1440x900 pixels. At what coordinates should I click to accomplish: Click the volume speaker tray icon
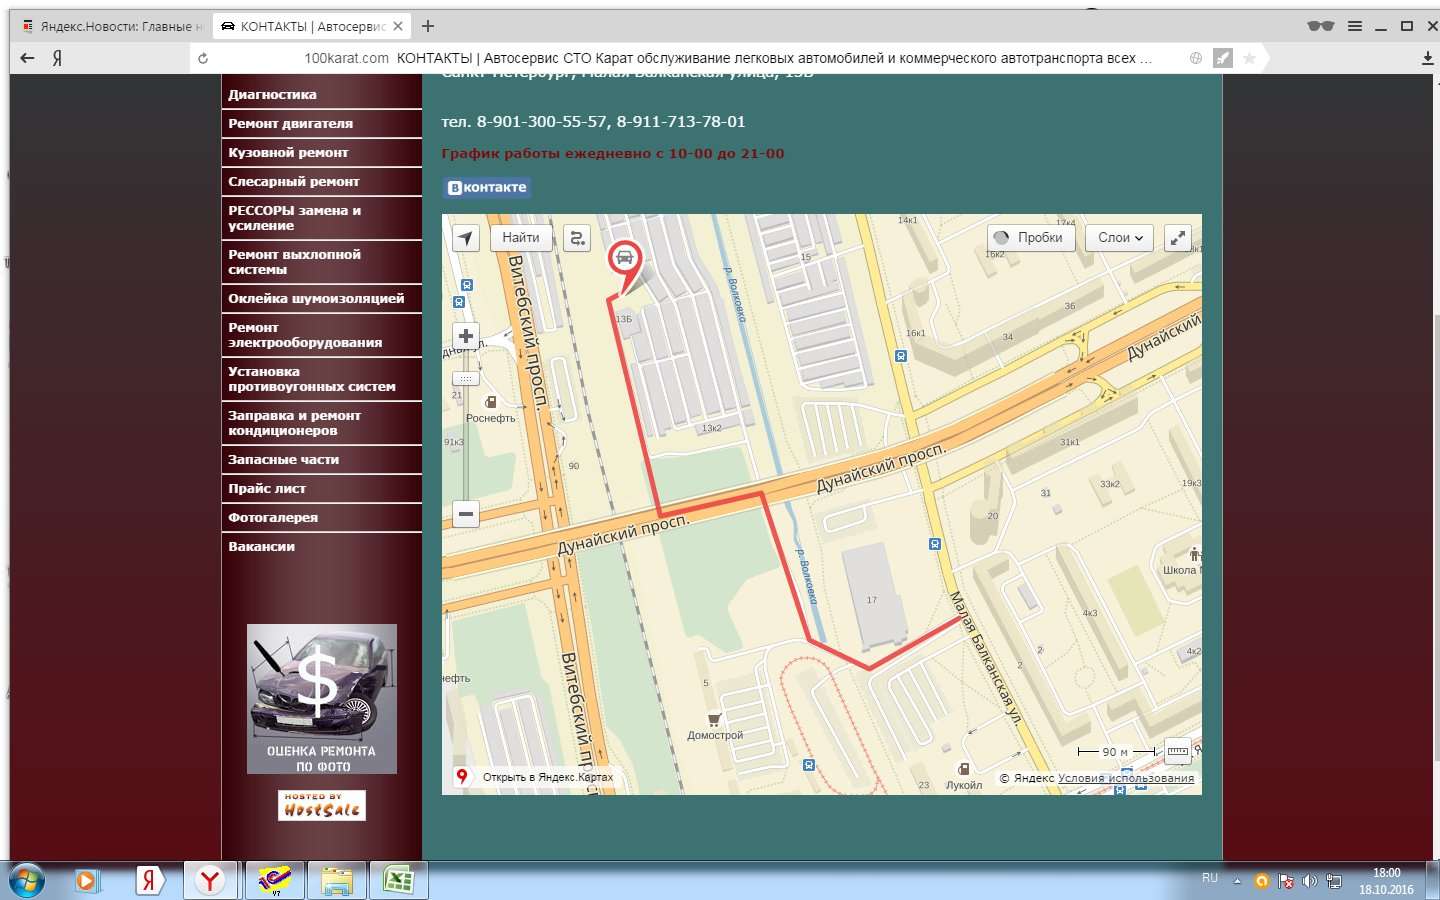1310,881
